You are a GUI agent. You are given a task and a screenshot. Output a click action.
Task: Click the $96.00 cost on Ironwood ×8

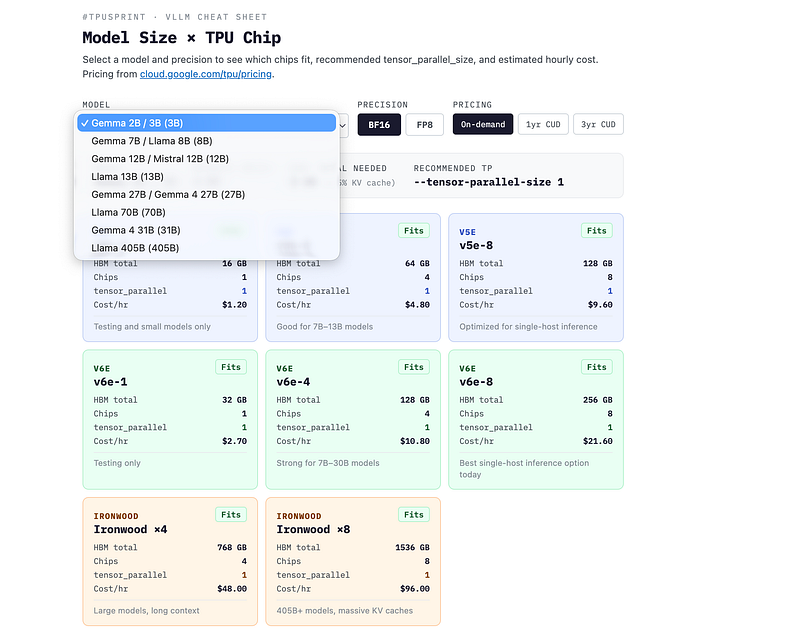[x=415, y=588]
